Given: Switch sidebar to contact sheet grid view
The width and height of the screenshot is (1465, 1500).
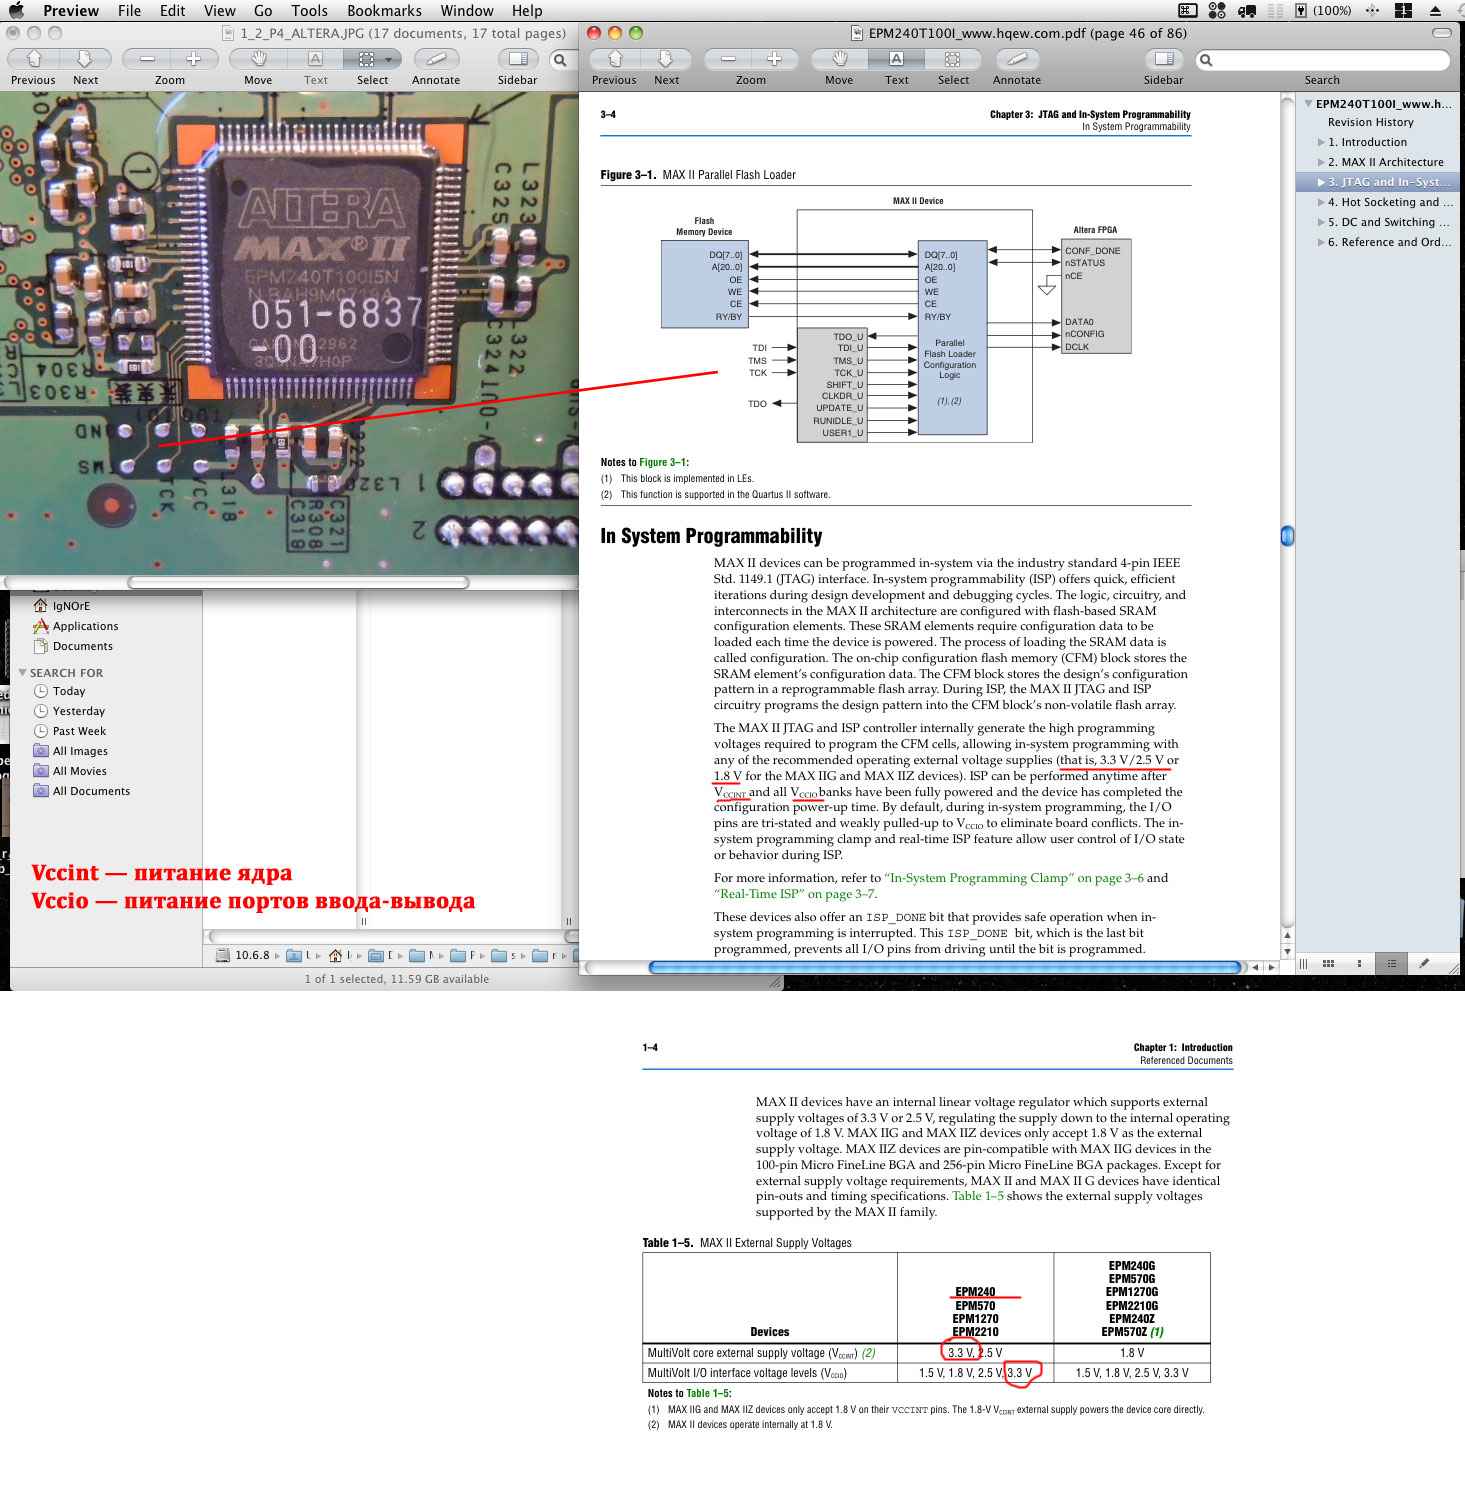Looking at the screenshot, I should pyautogui.click(x=1328, y=964).
